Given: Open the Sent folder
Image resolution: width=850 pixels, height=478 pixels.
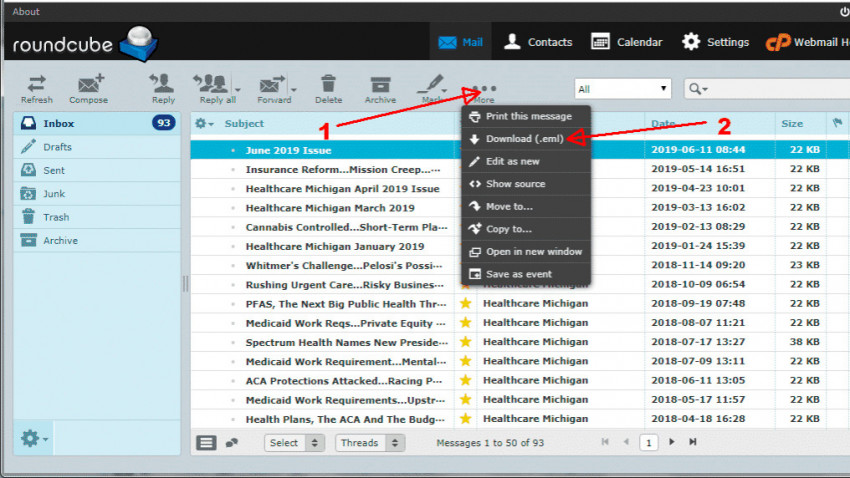Looking at the screenshot, I should (x=97, y=170).
